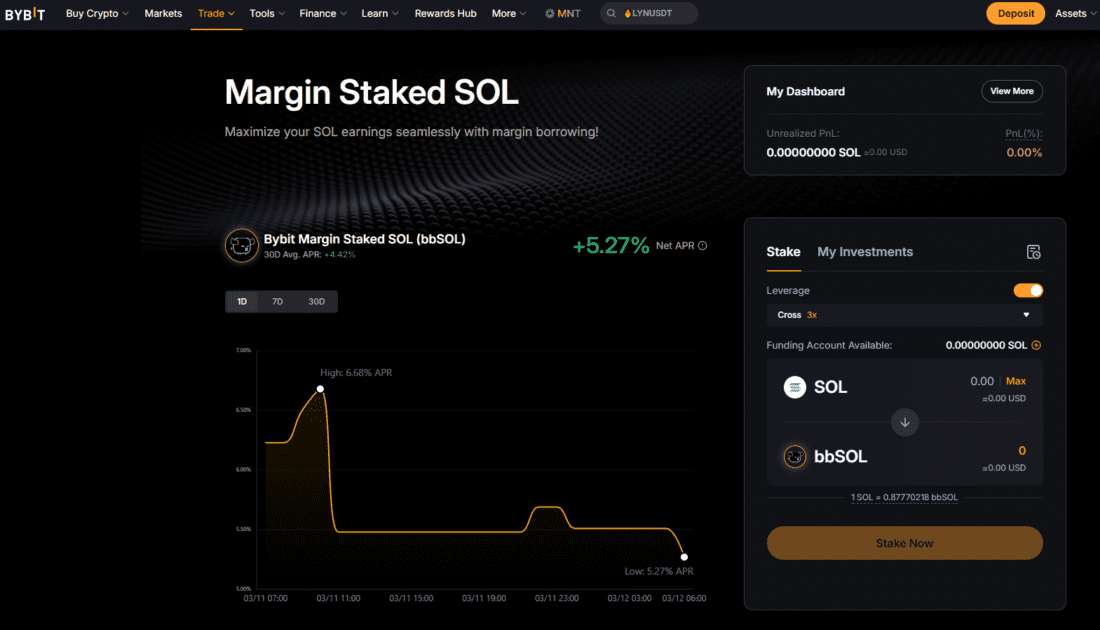Click the Deposit button
1100x630 pixels.
1015,14
